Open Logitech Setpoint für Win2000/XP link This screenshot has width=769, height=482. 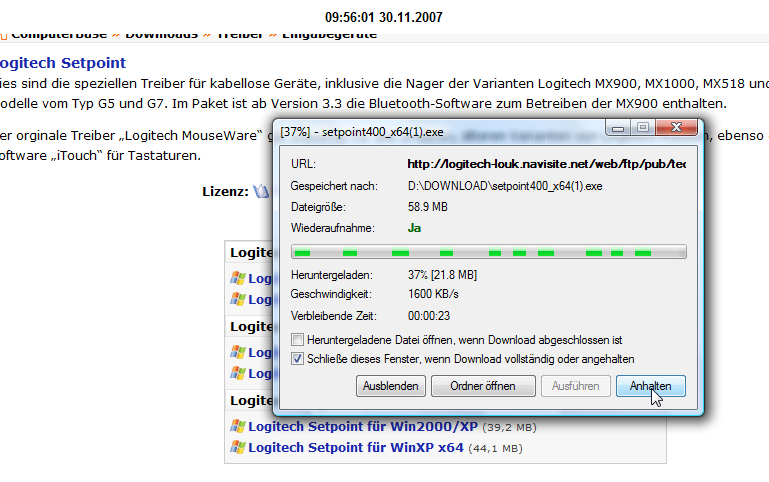point(362,427)
